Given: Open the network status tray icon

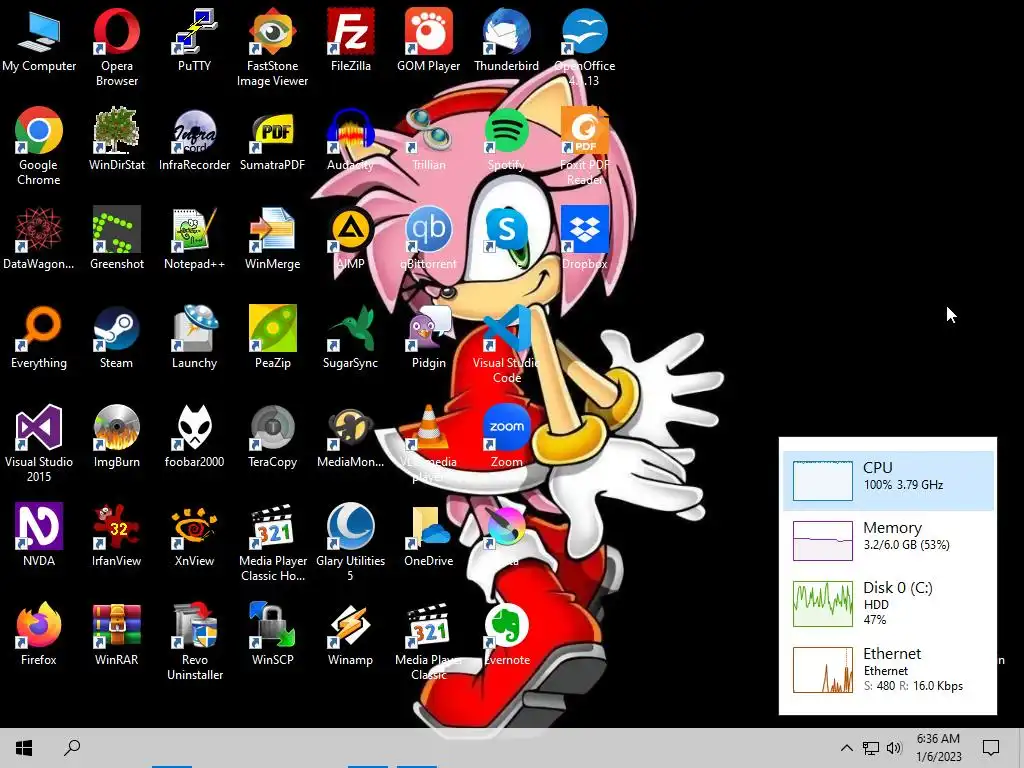Looking at the screenshot, I should tap(871, 748).
